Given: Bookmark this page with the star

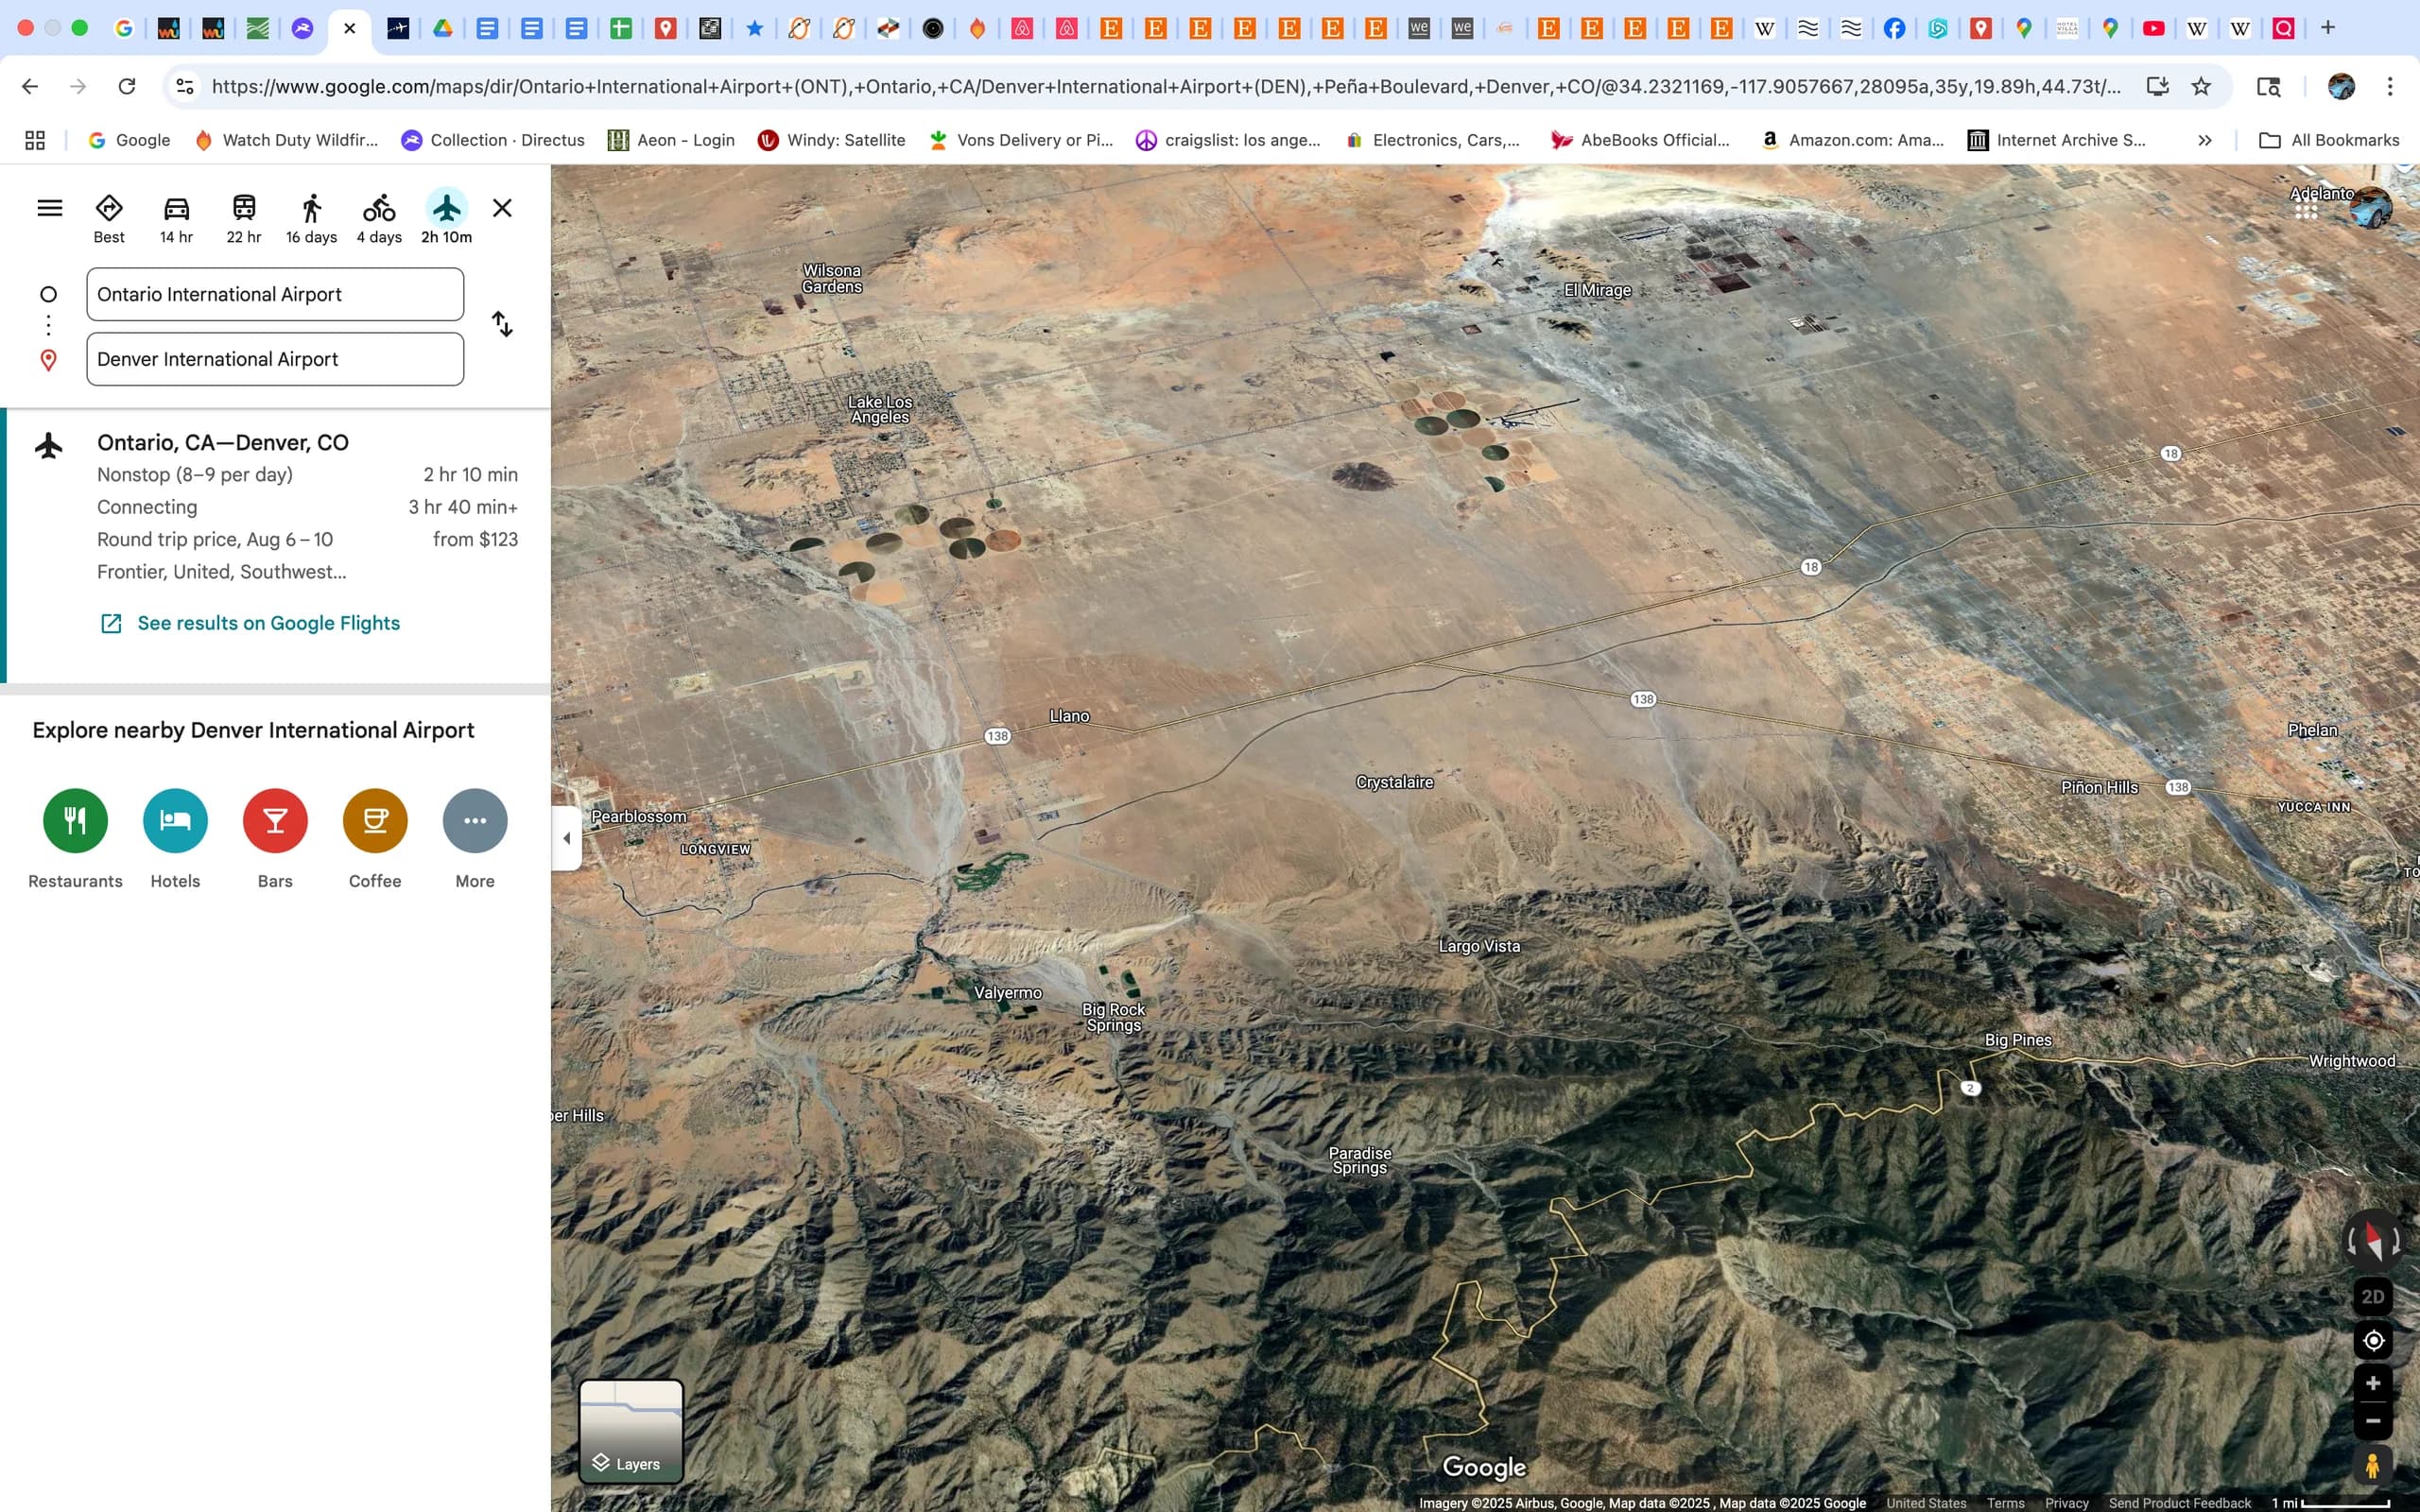Looking at the screenshot, I should point(2201,86).
